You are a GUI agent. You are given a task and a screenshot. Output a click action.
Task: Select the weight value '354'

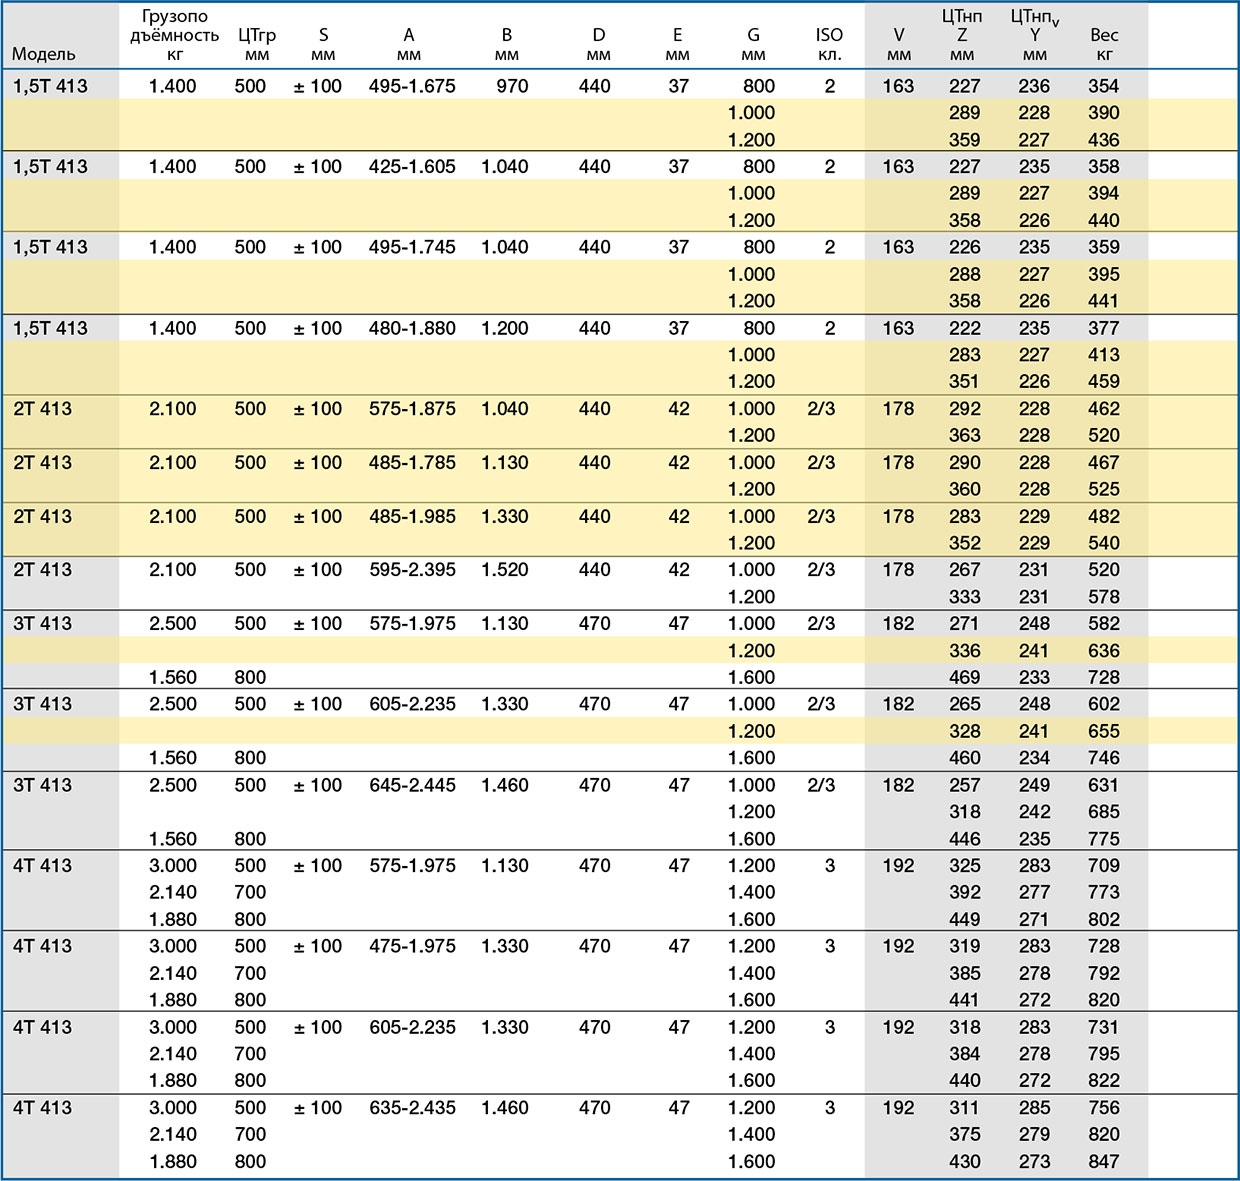click(x=1104, y=86)
